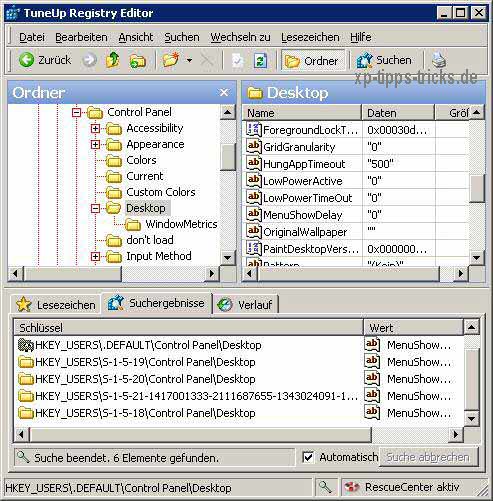Select the Custom Colors folder
493x501 pixels.
(x=161, y=192)
